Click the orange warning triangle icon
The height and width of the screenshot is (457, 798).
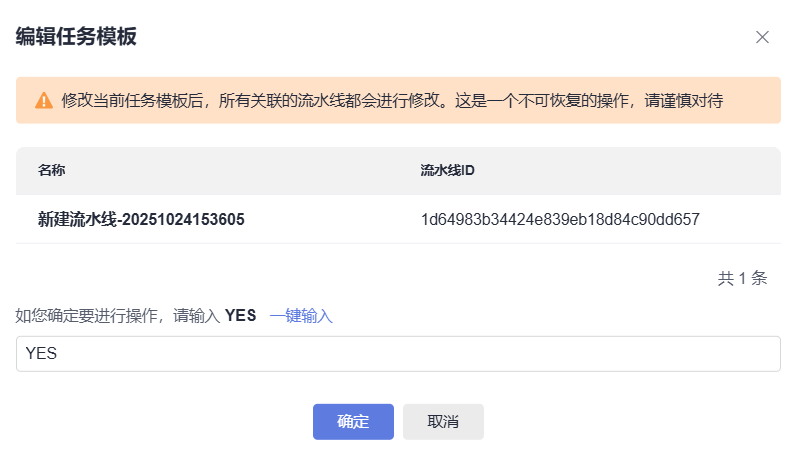[44, 100]
